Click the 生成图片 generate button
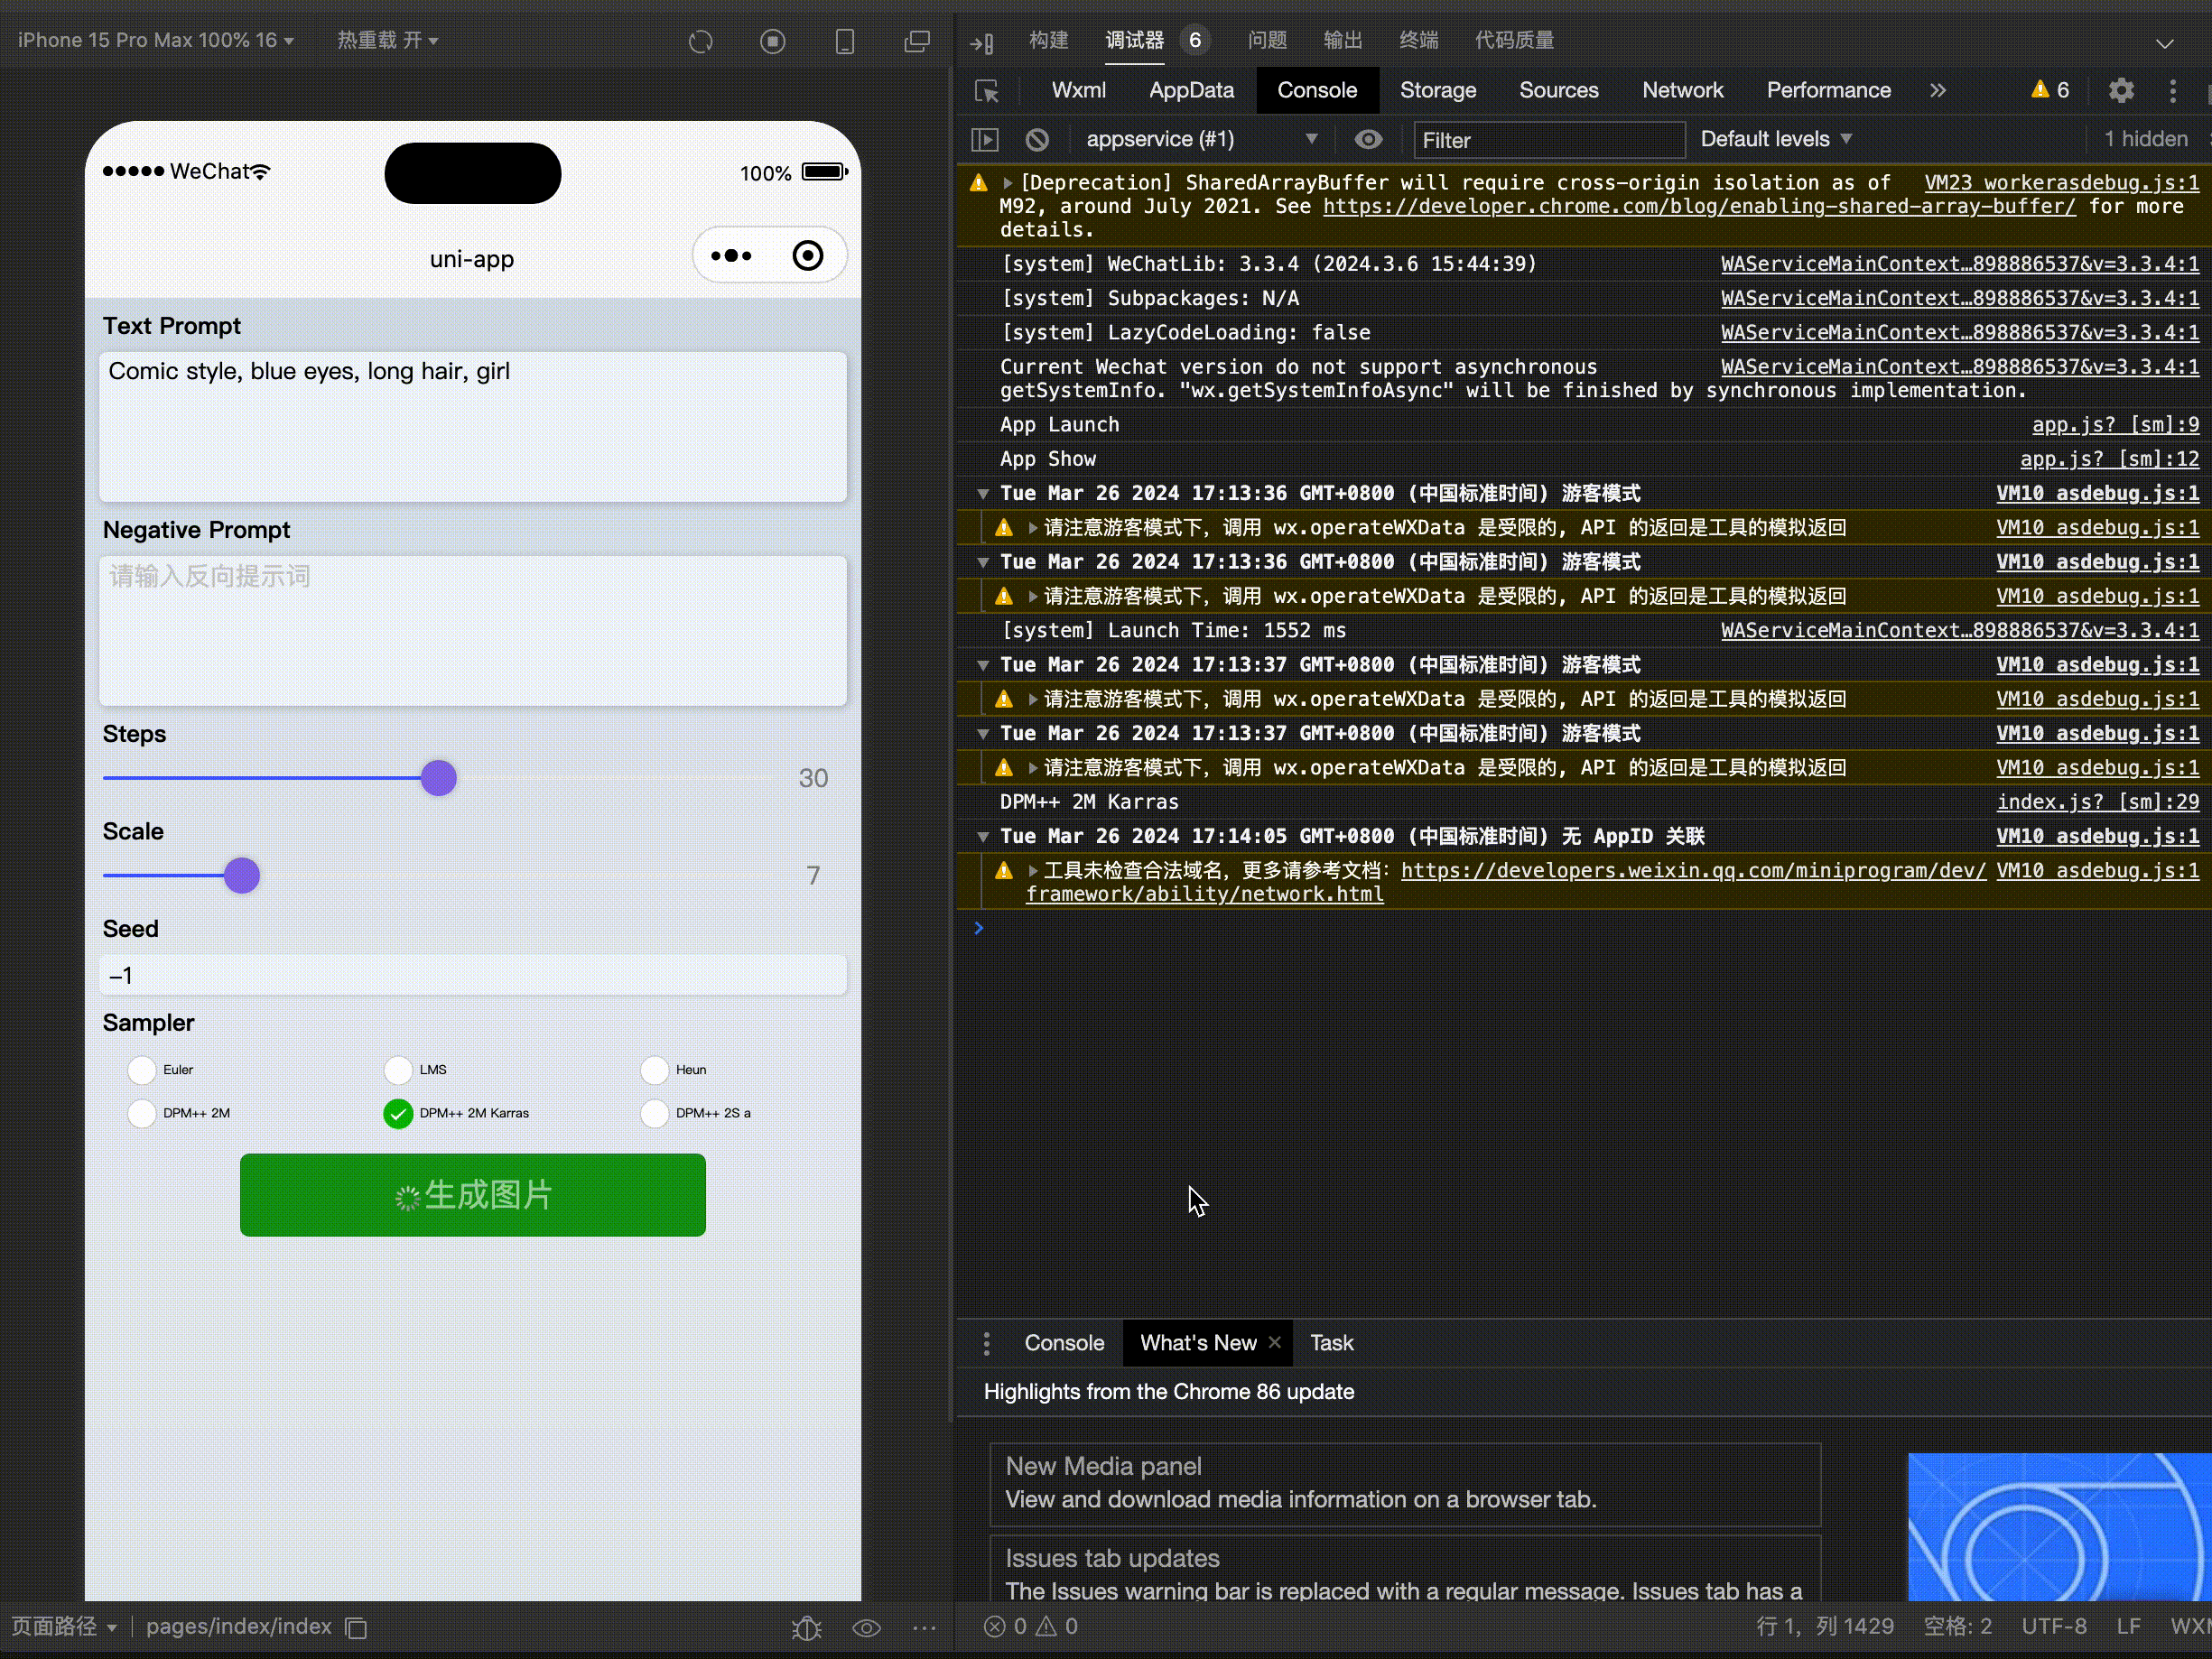Screen dimensions: 2212x1659 pos(472,1195)
